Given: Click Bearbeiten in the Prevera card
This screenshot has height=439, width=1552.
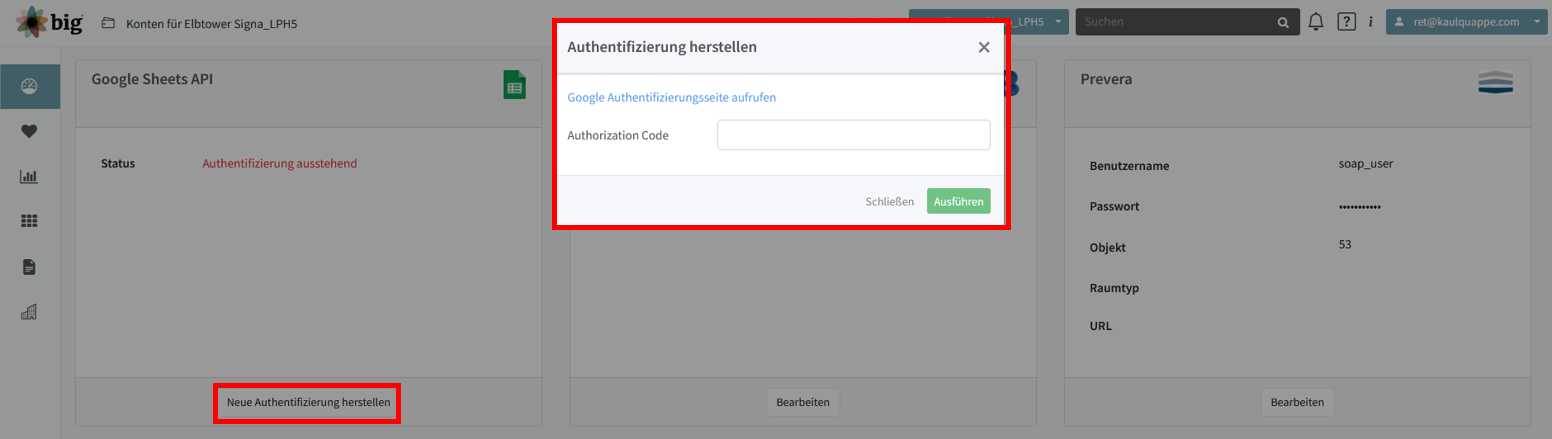Looking at the screenshot, I should click(1297, 402).
